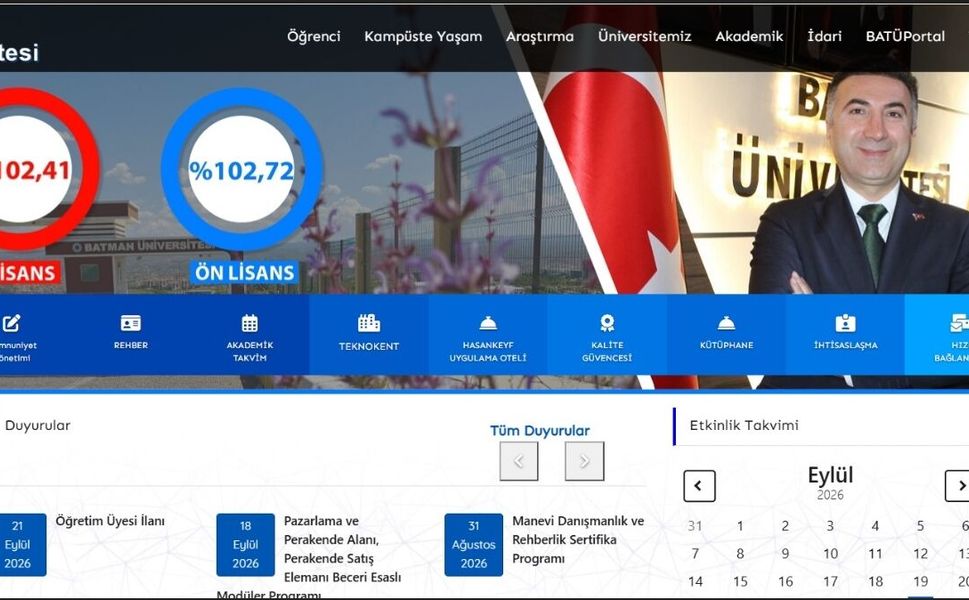
Task: Click the rector's photo in the banner
Action: coord(859,179)
